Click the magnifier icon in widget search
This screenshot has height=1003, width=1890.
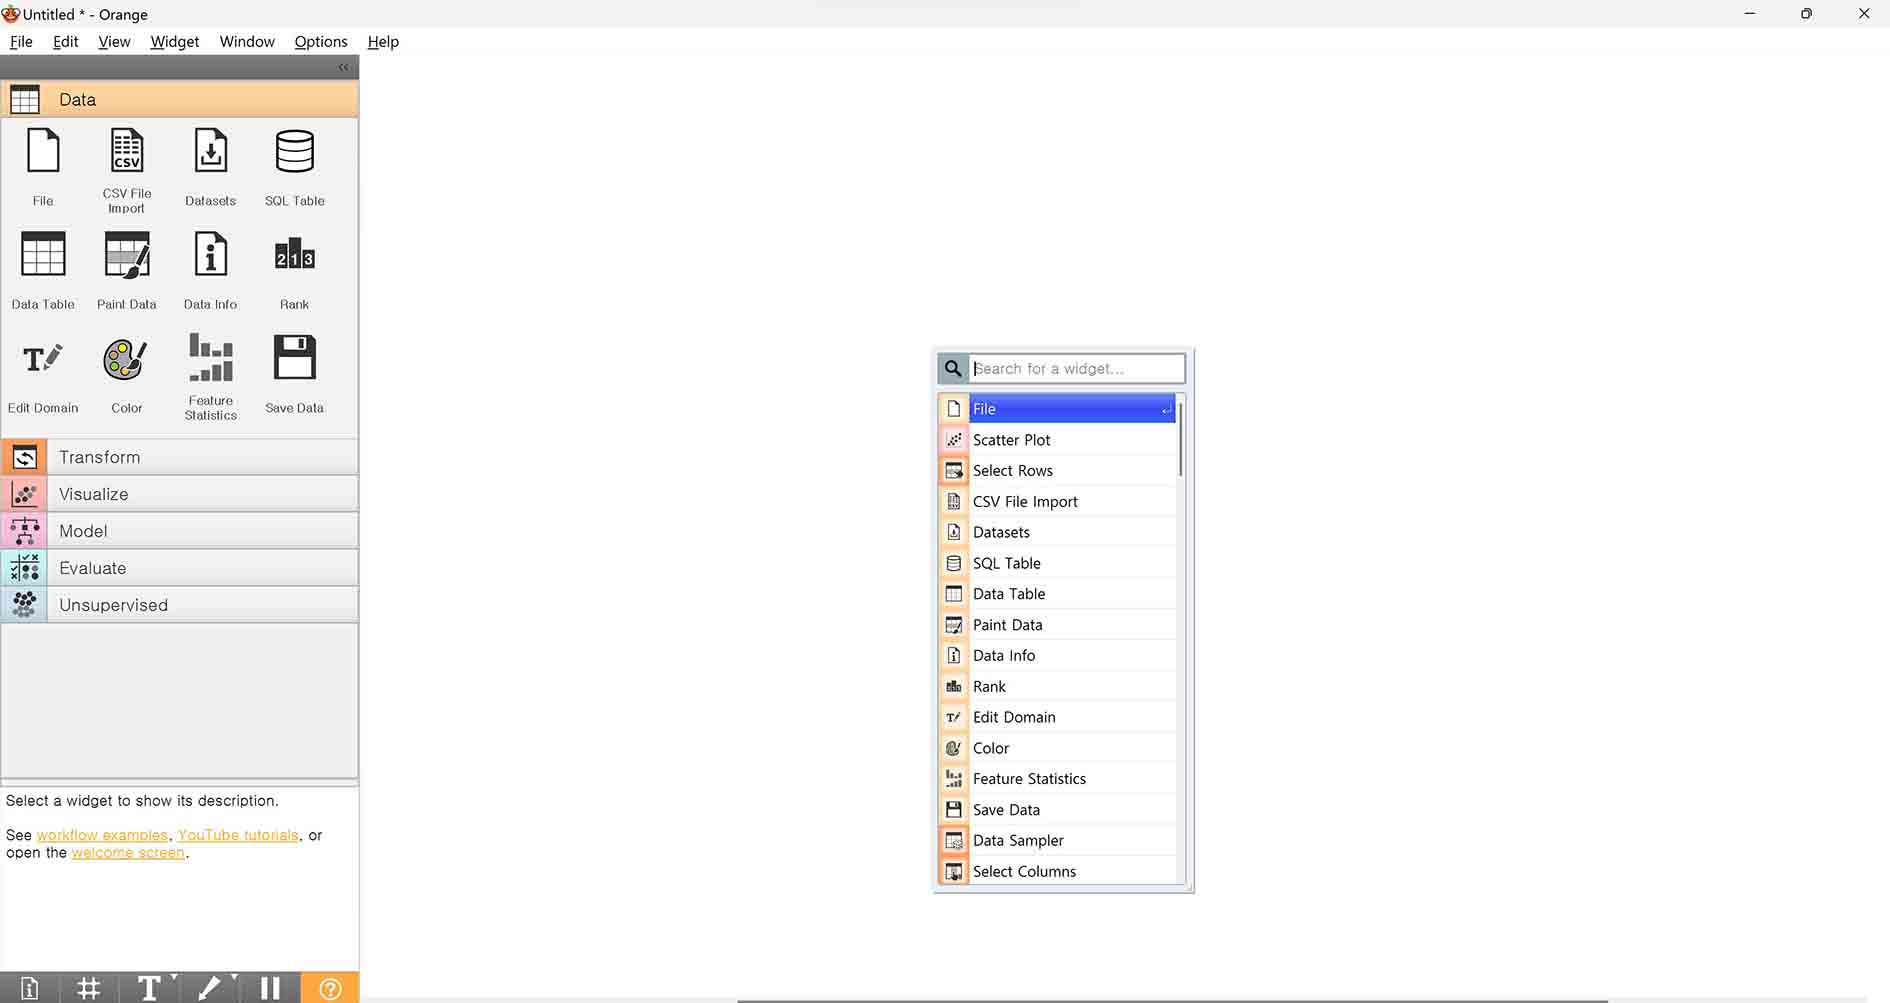pos(953,368)
